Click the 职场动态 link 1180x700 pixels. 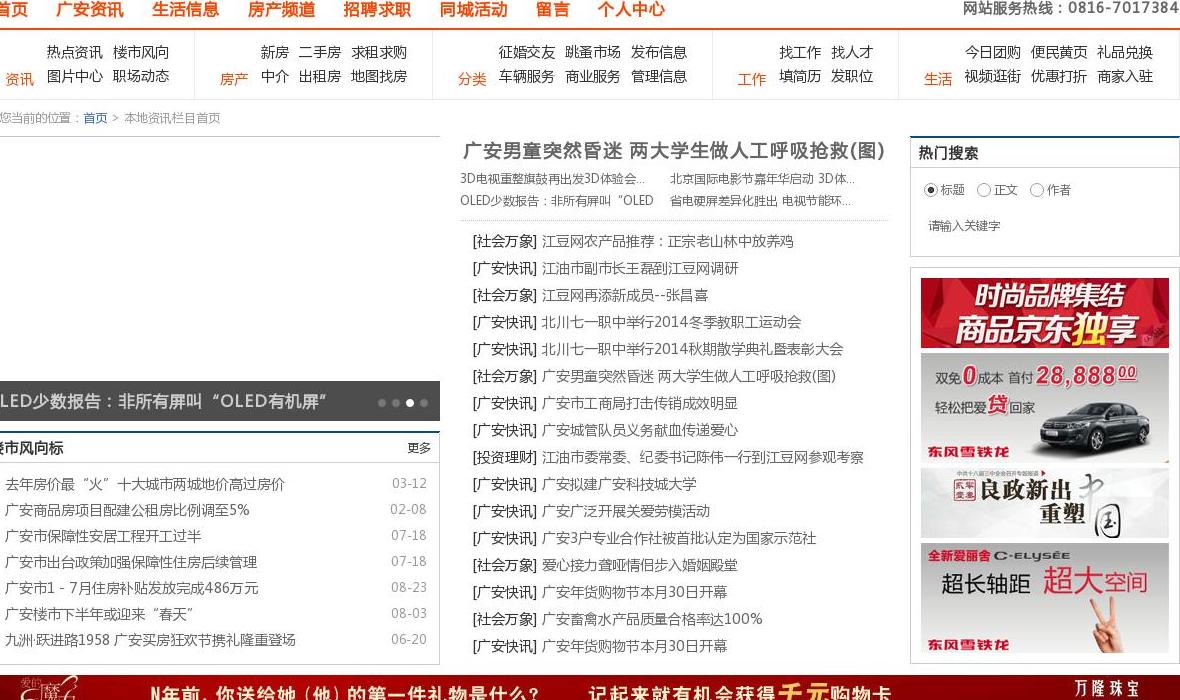click(141, 77)
